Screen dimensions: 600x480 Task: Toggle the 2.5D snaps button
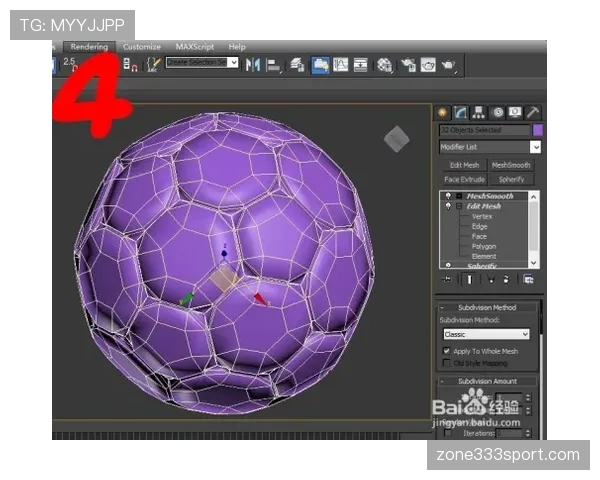pos(71,64)
